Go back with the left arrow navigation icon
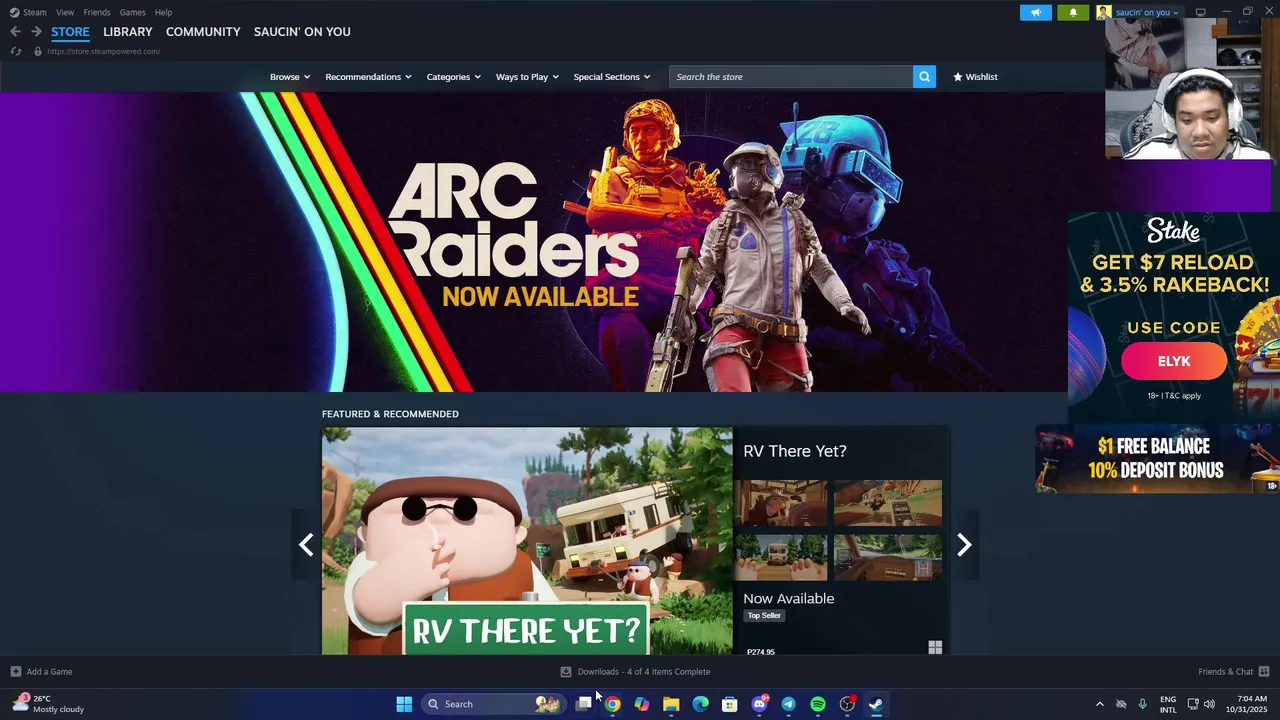1280x720 pixels. (15, 32)
